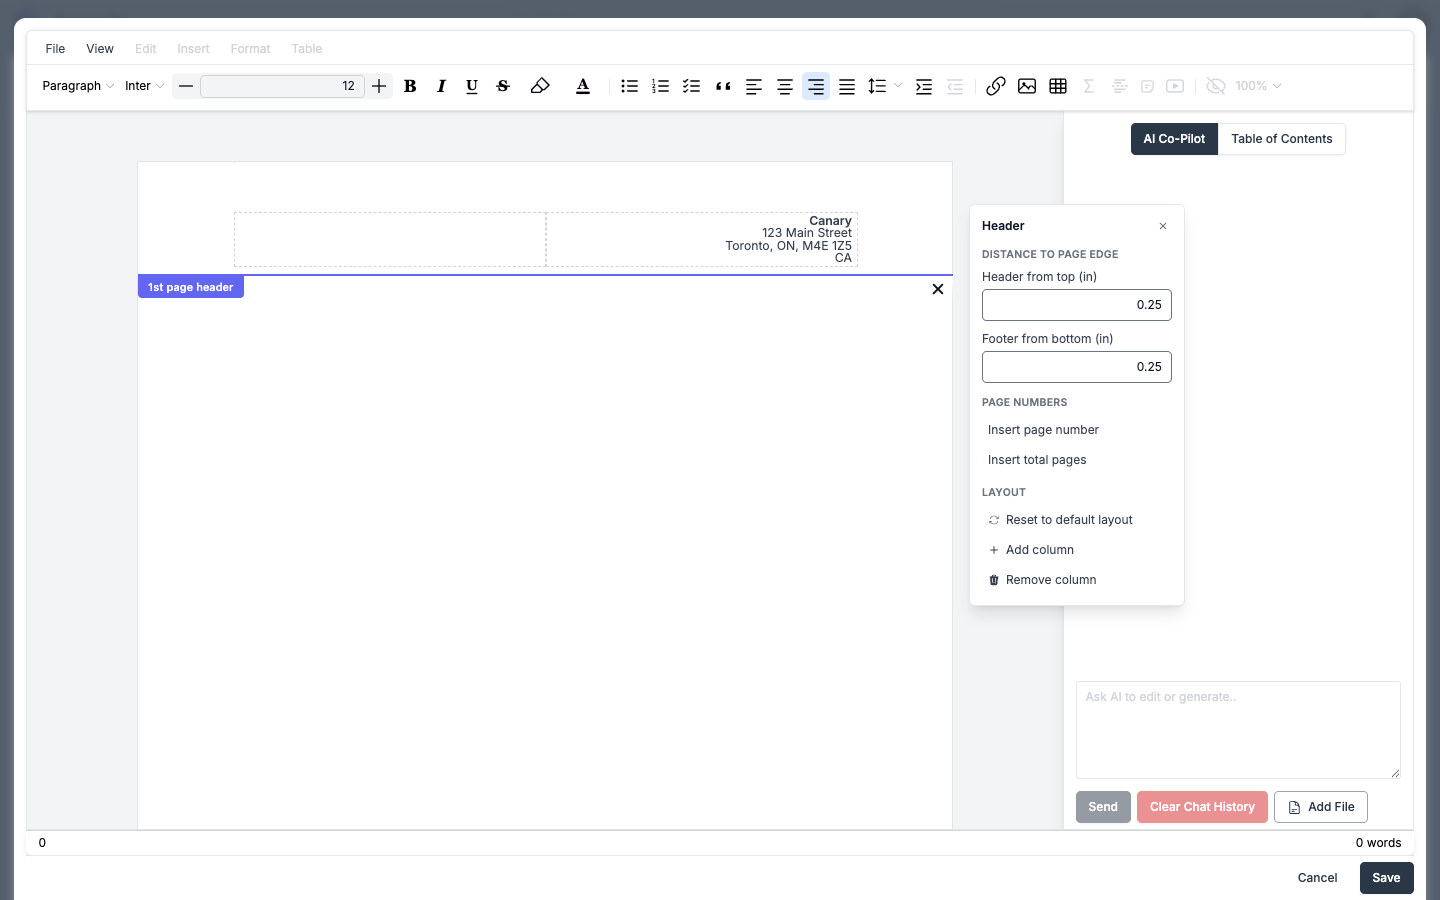Open the Inter font dropdown
Viewport: 1440px width, 900px height.
(x=144, y=86)
